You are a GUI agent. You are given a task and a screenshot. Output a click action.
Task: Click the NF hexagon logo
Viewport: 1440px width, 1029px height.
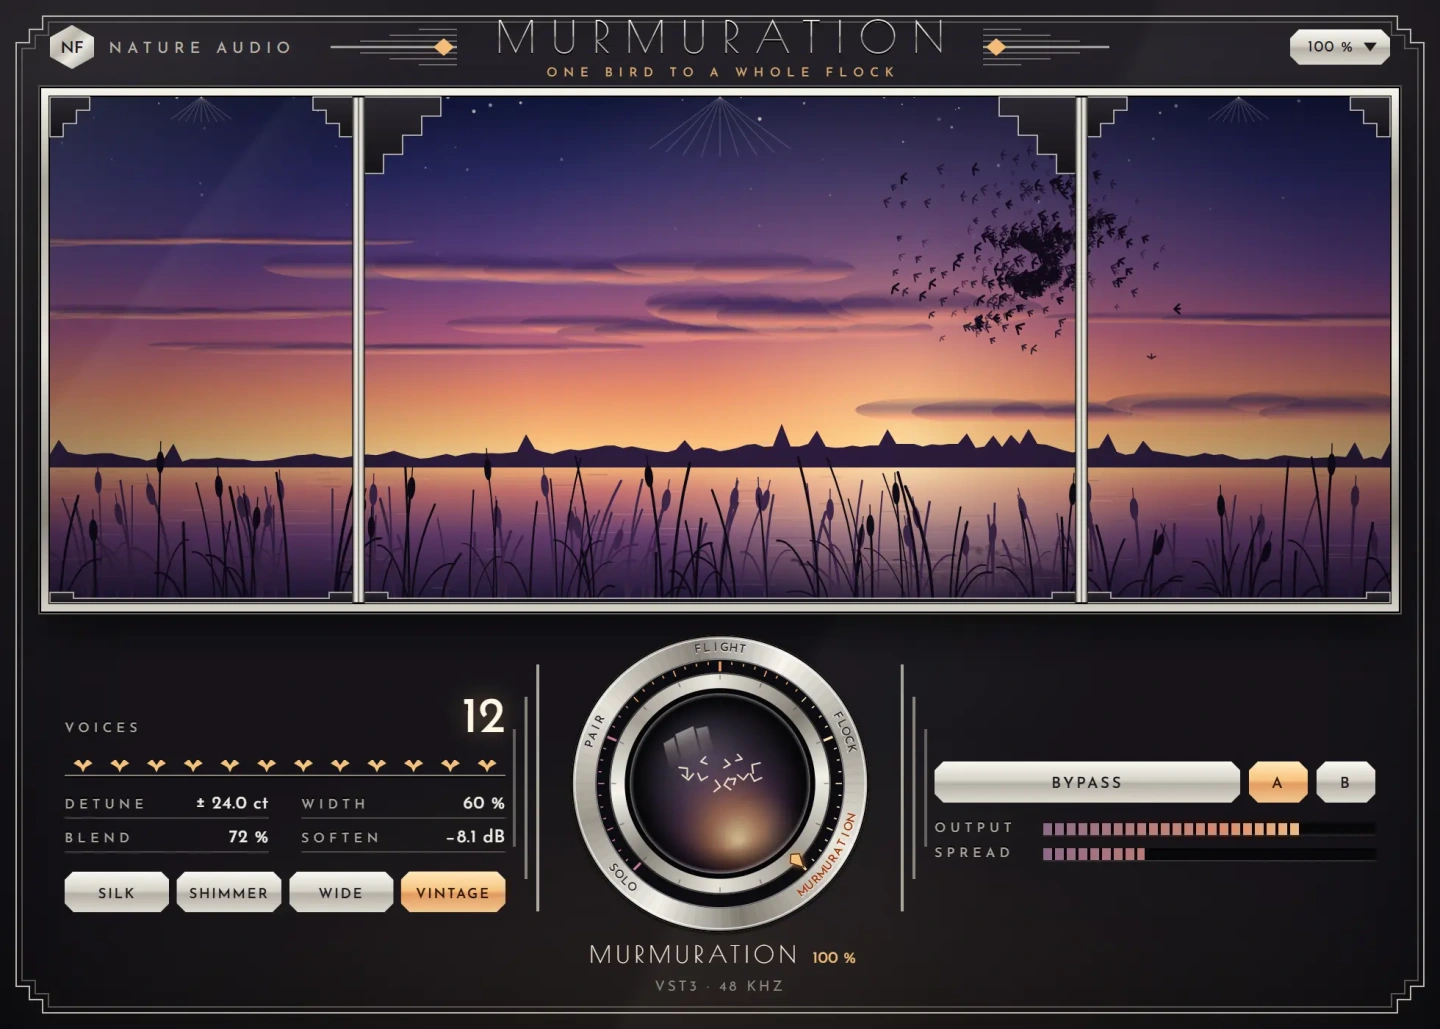coord(72,47)
